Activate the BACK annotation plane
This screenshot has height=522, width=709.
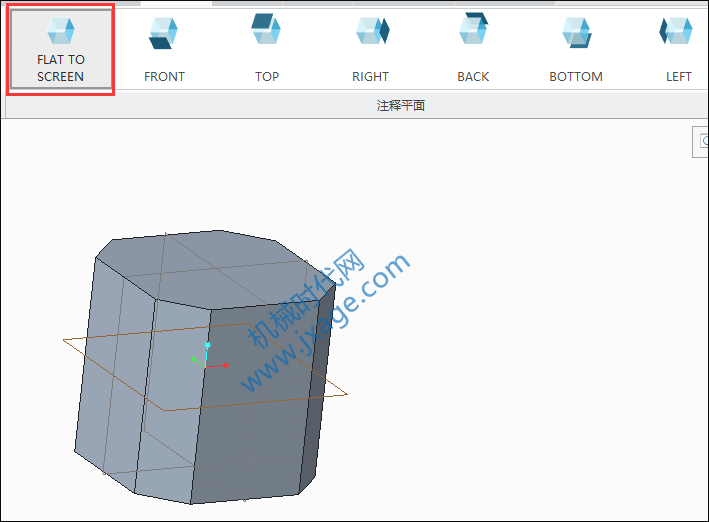tap(473, 49)
